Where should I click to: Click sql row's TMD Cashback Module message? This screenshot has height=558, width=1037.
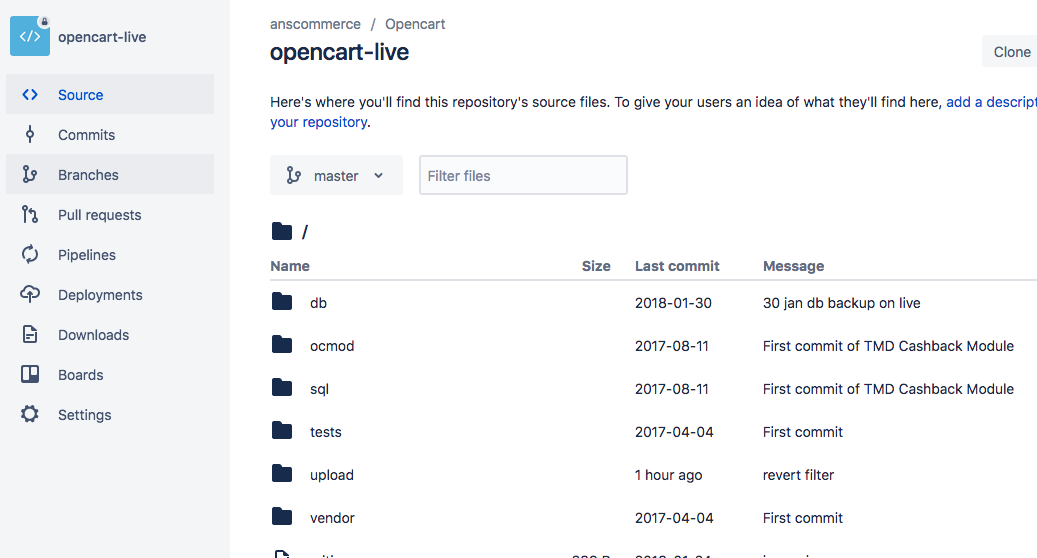click(888, 389)
